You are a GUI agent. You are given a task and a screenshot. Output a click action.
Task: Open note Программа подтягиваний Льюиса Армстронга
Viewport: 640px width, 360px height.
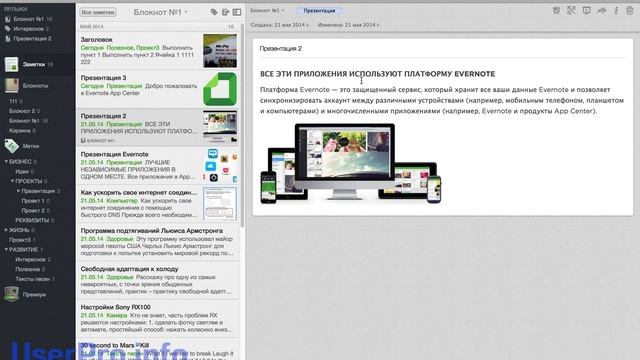coord(158,242)
